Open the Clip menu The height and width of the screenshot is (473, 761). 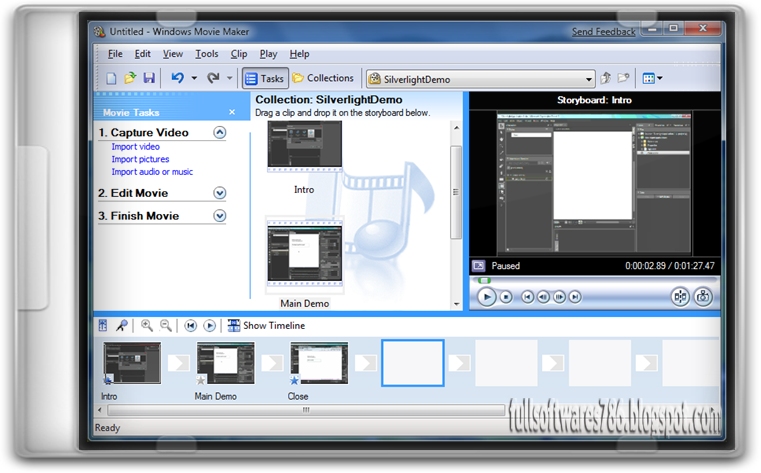click(239, 54)
